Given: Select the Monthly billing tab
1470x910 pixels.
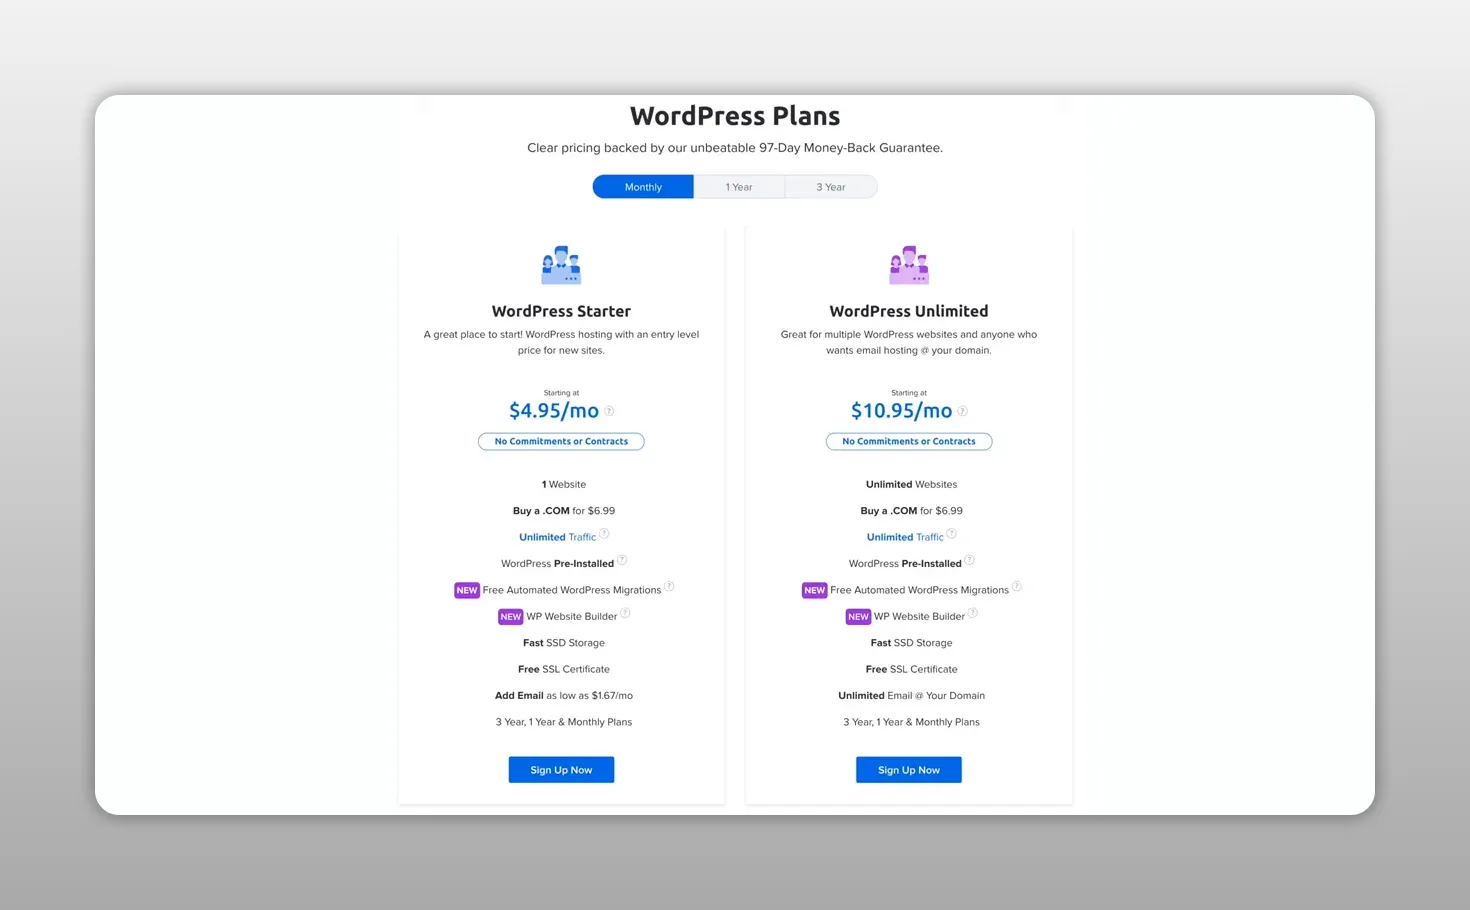Looking at the screenshot, I should tap(643, 187).
